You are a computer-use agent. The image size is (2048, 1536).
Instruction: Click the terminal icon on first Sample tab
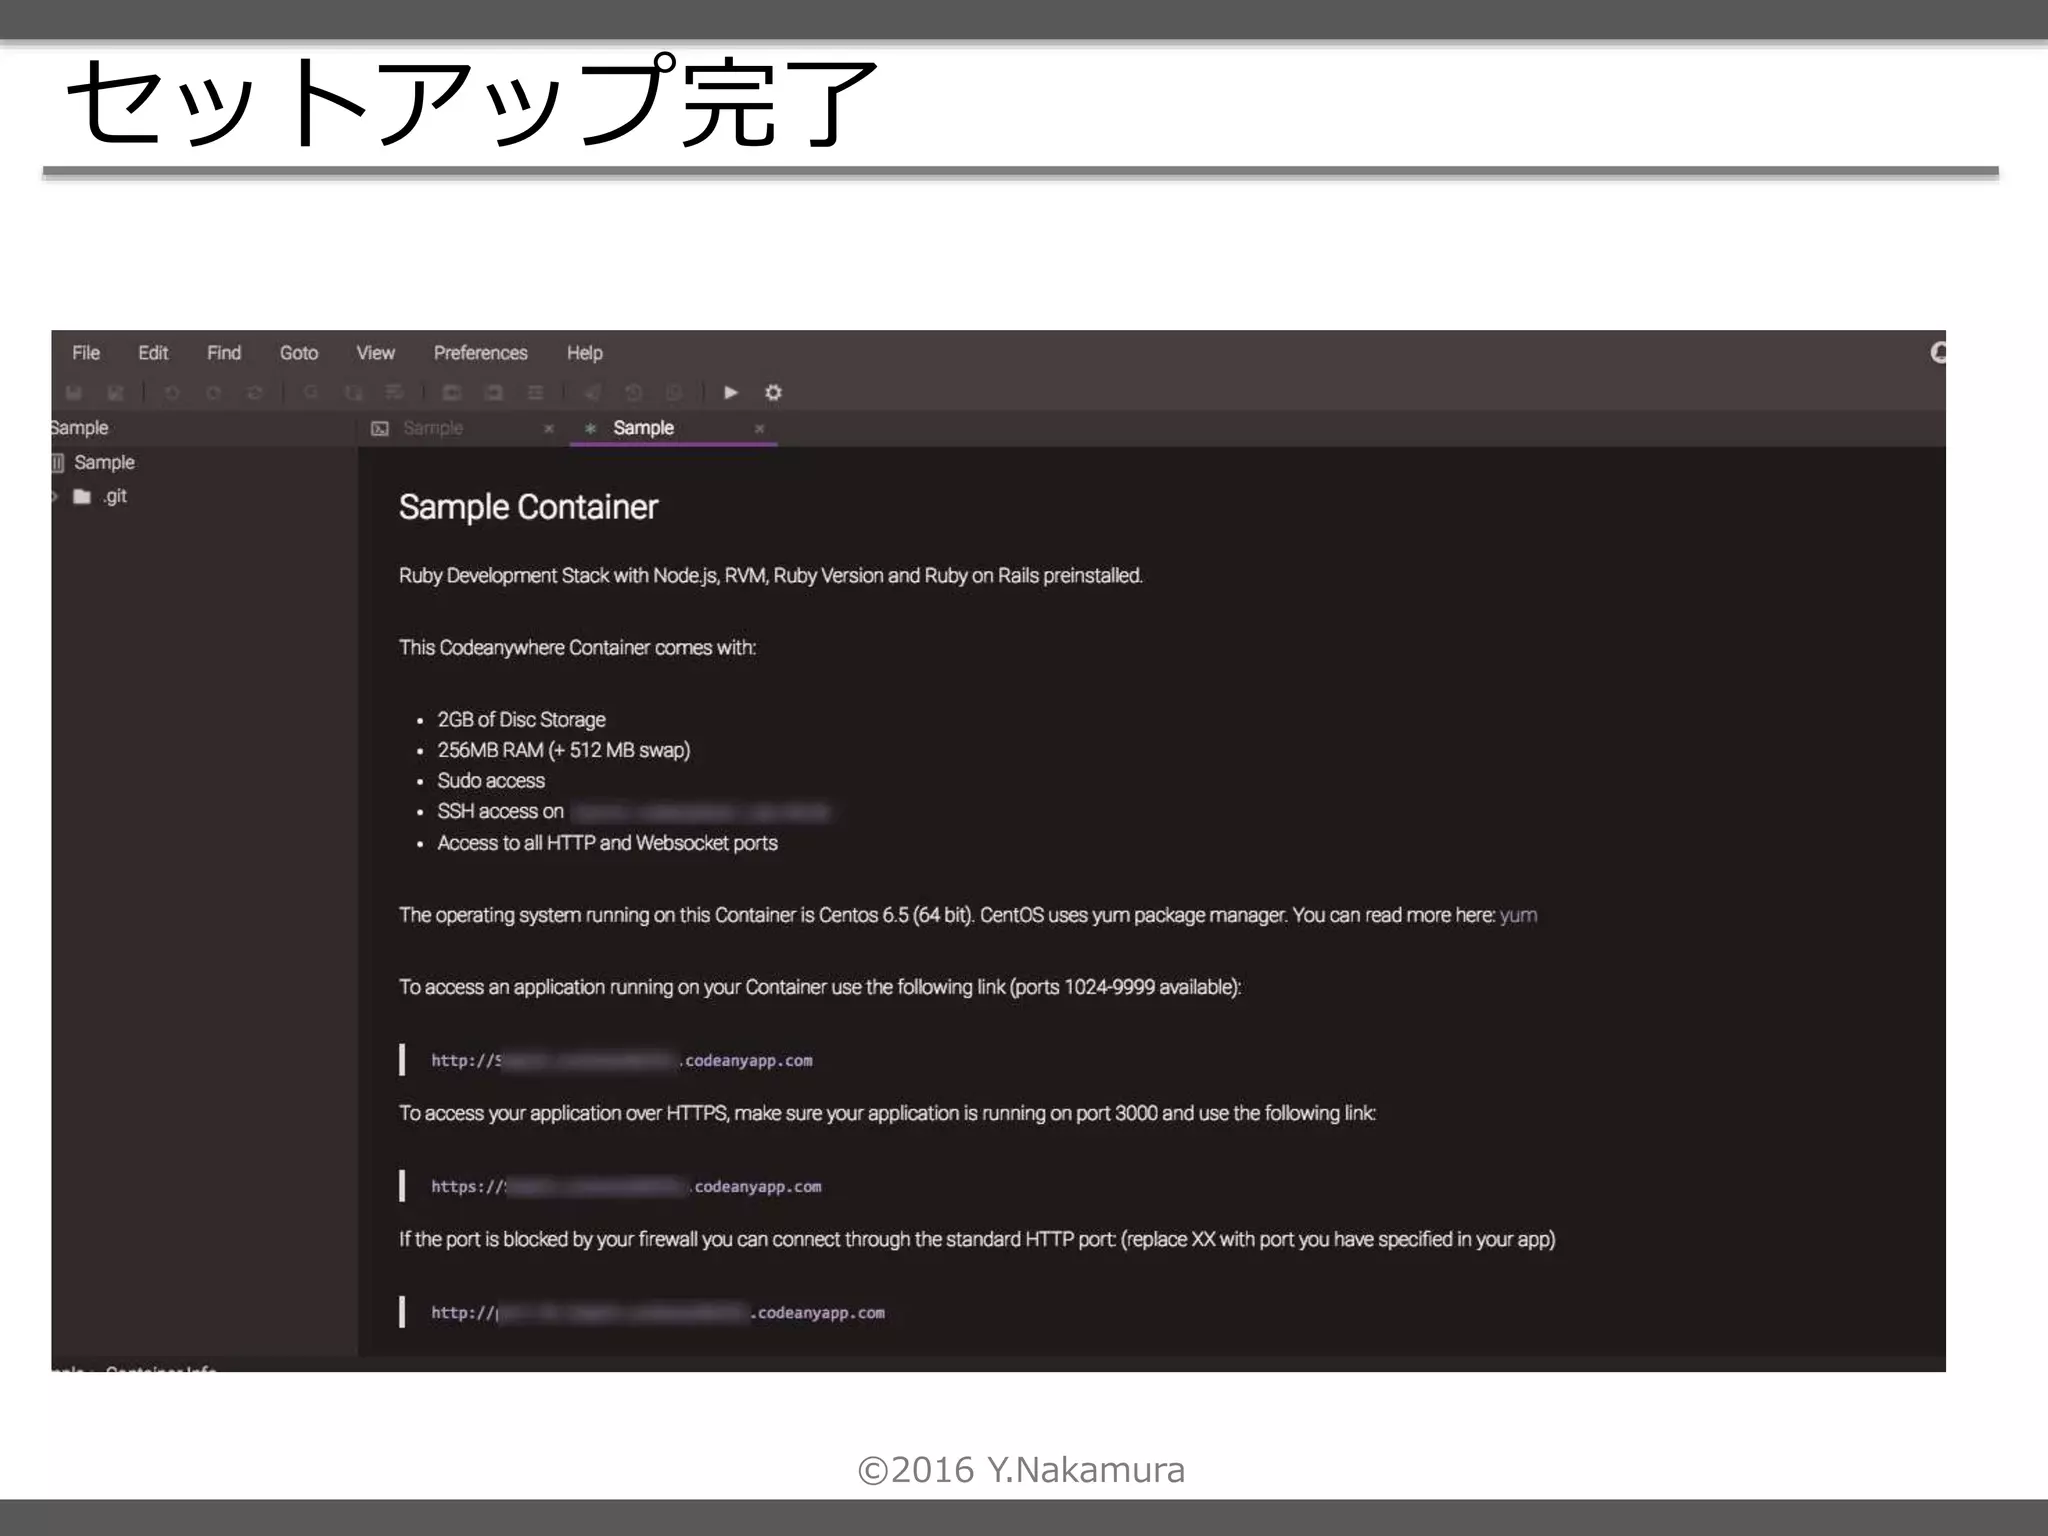[x=380, y=429]
